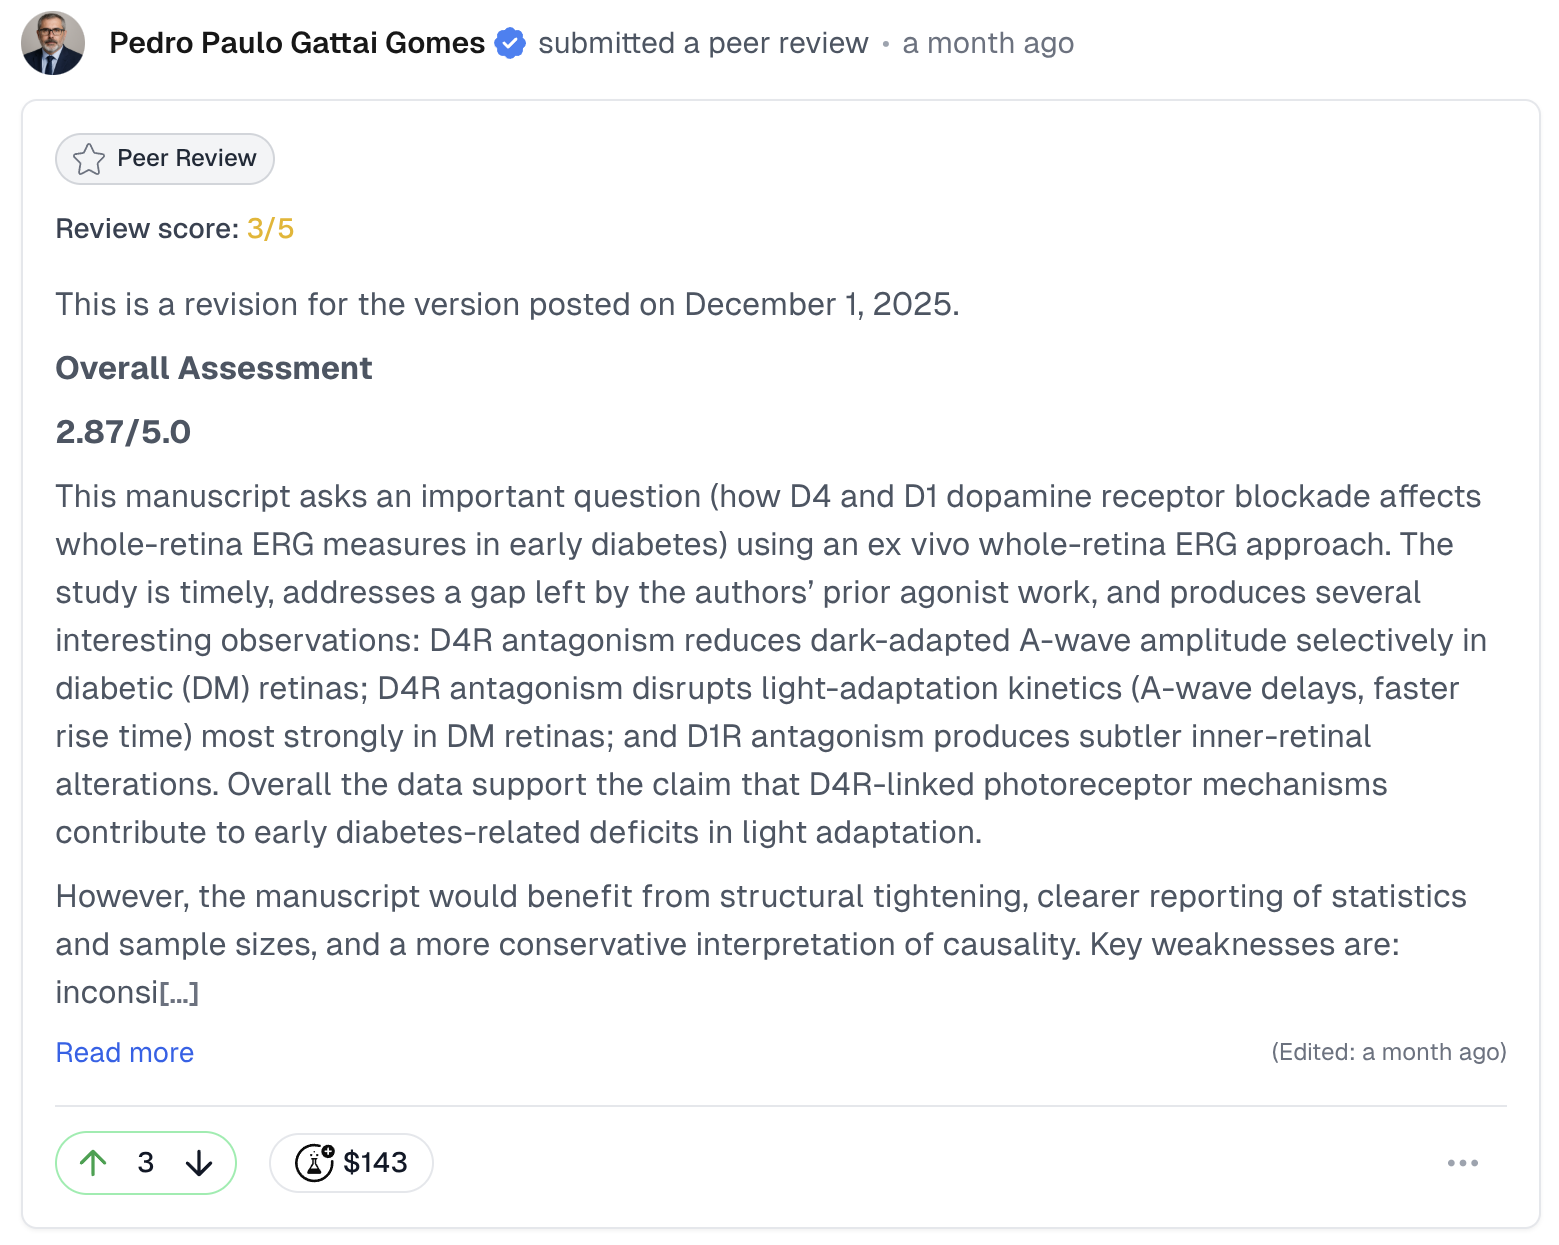Click the vote count between the arrows
Viewport: 1559px width, 1245px height.
click(x=146, y=1163)
